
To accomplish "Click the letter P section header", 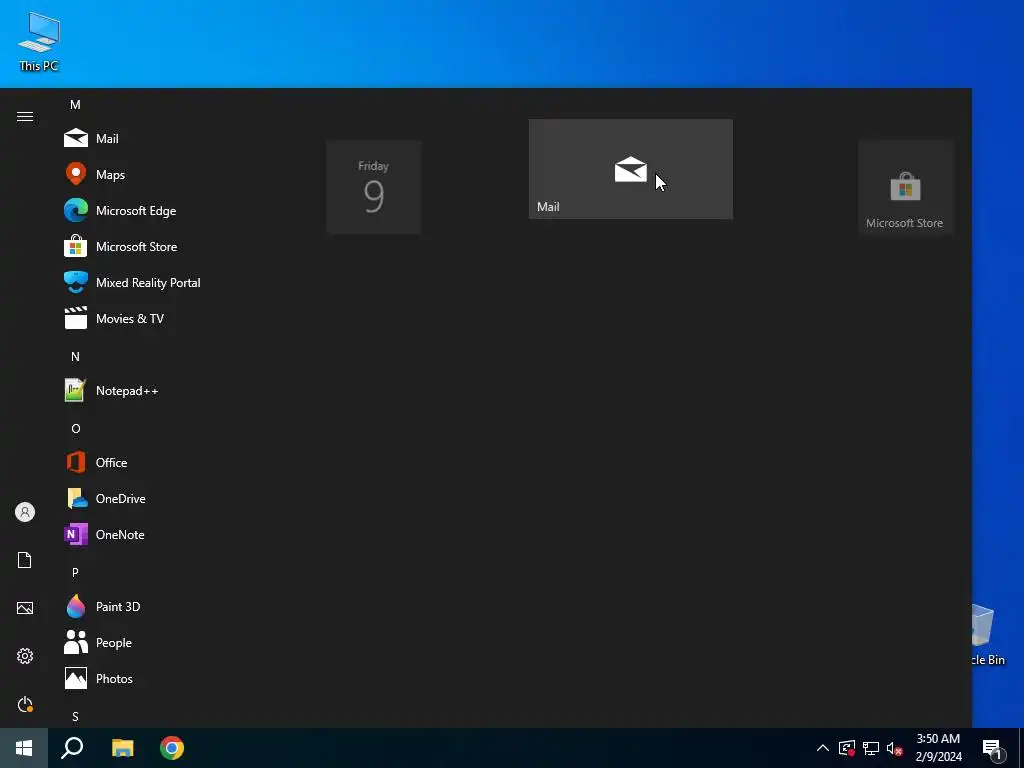I will click(x=75, y=572).
